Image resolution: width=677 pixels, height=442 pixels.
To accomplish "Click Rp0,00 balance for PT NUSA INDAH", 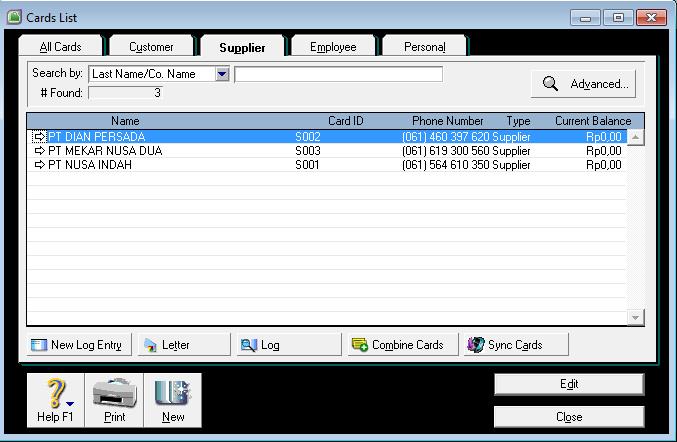I will tap(604, 164).
